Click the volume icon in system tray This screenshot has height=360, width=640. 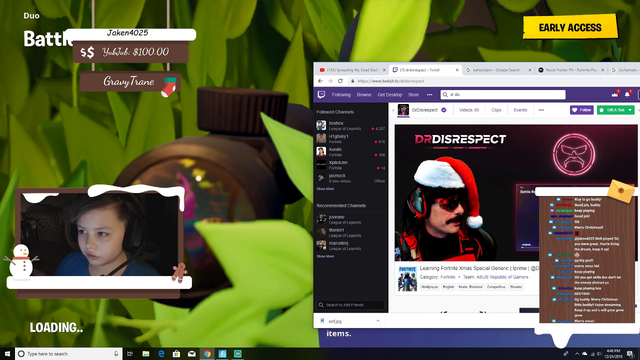click(599, 353)
